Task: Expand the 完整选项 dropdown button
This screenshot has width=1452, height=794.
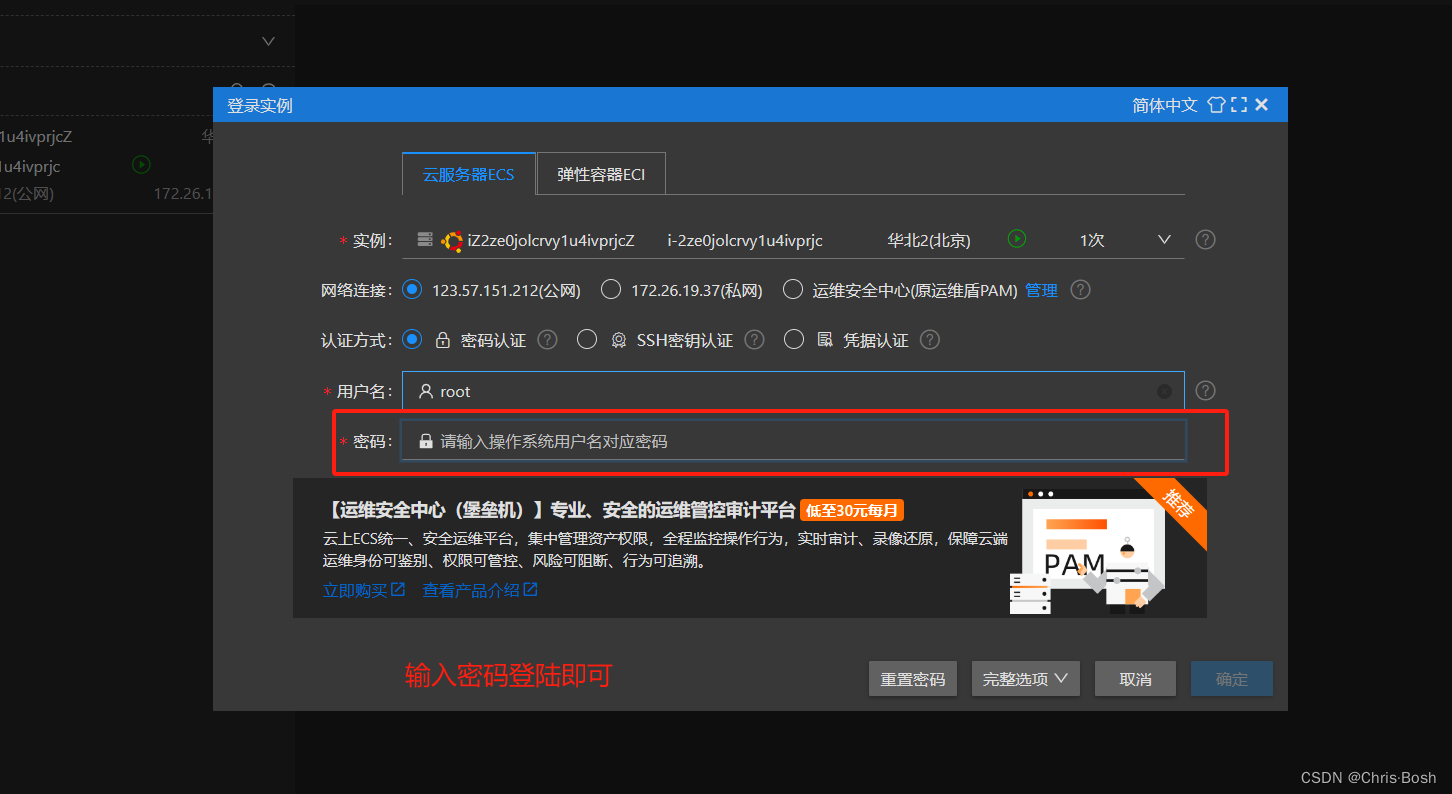Action: [x=1026, y=679]
